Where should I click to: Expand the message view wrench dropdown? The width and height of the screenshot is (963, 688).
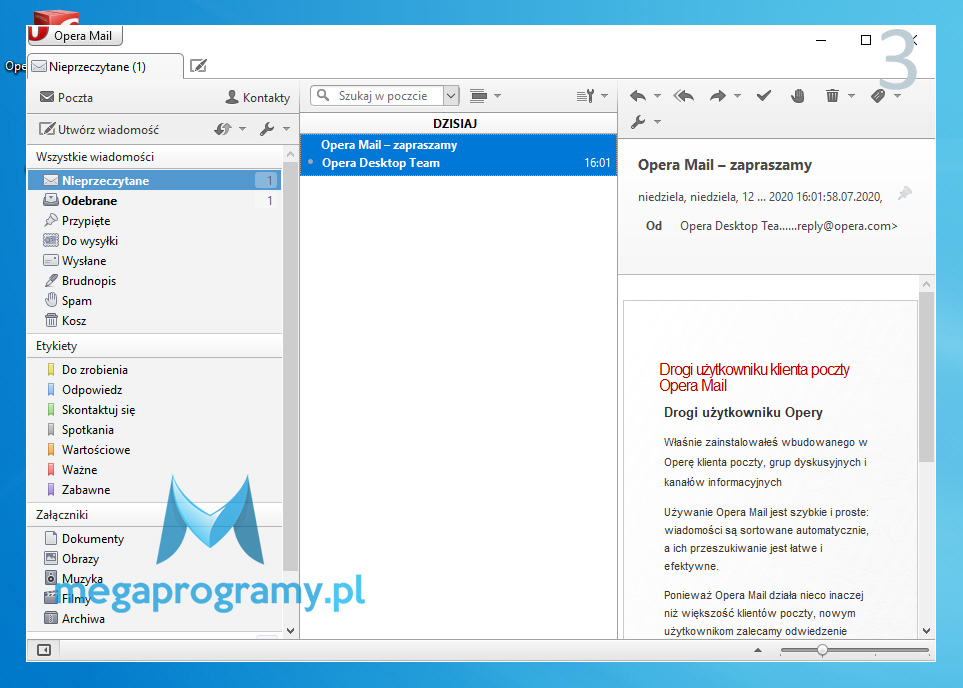click(657, 122)
